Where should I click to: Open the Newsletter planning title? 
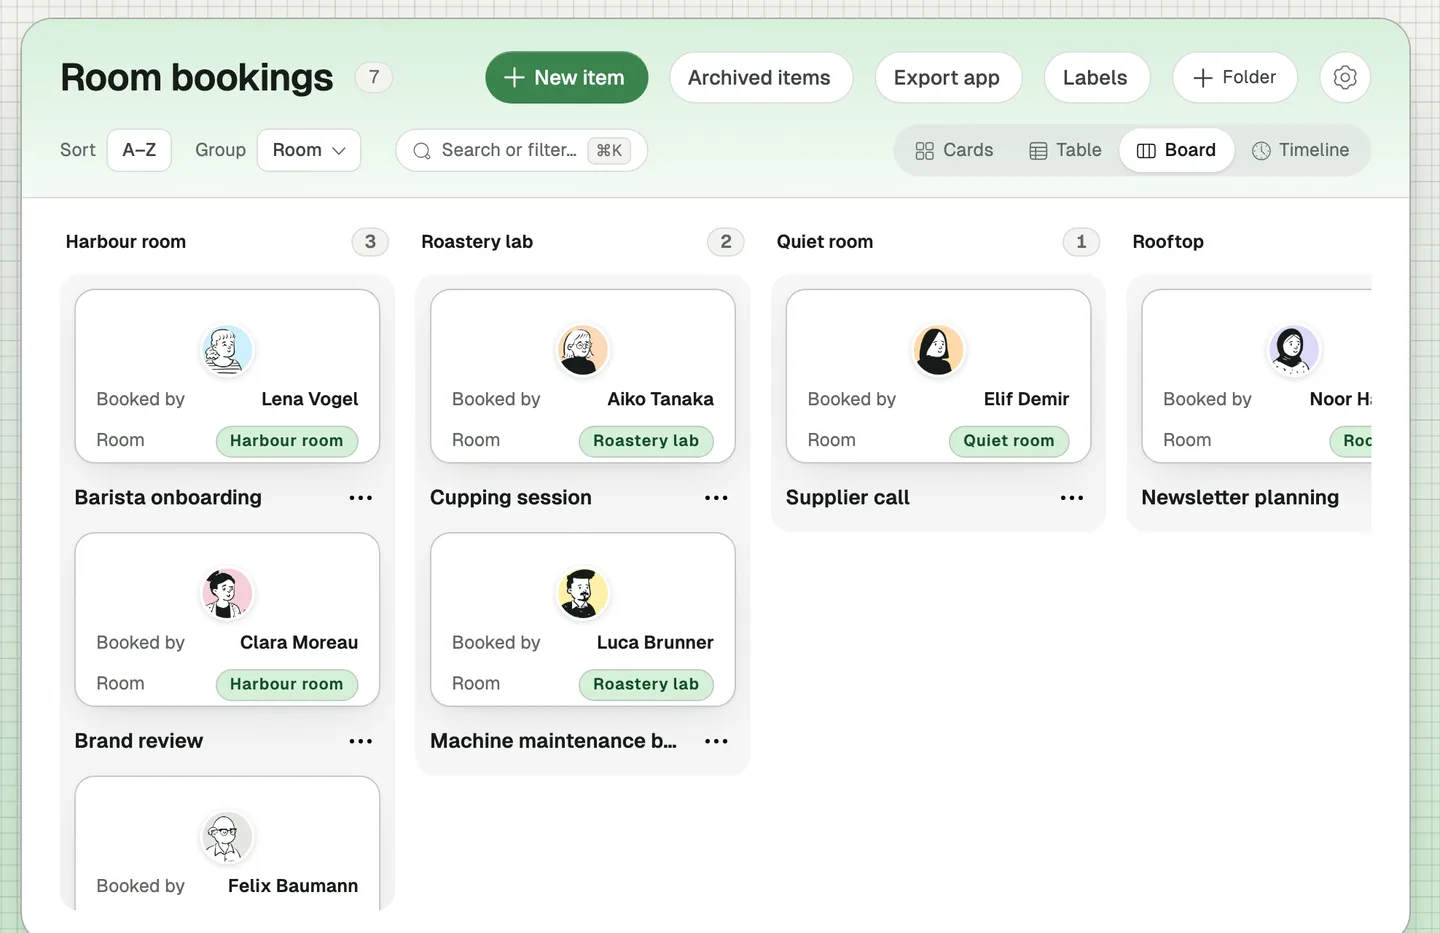[x=1240, y=498]
